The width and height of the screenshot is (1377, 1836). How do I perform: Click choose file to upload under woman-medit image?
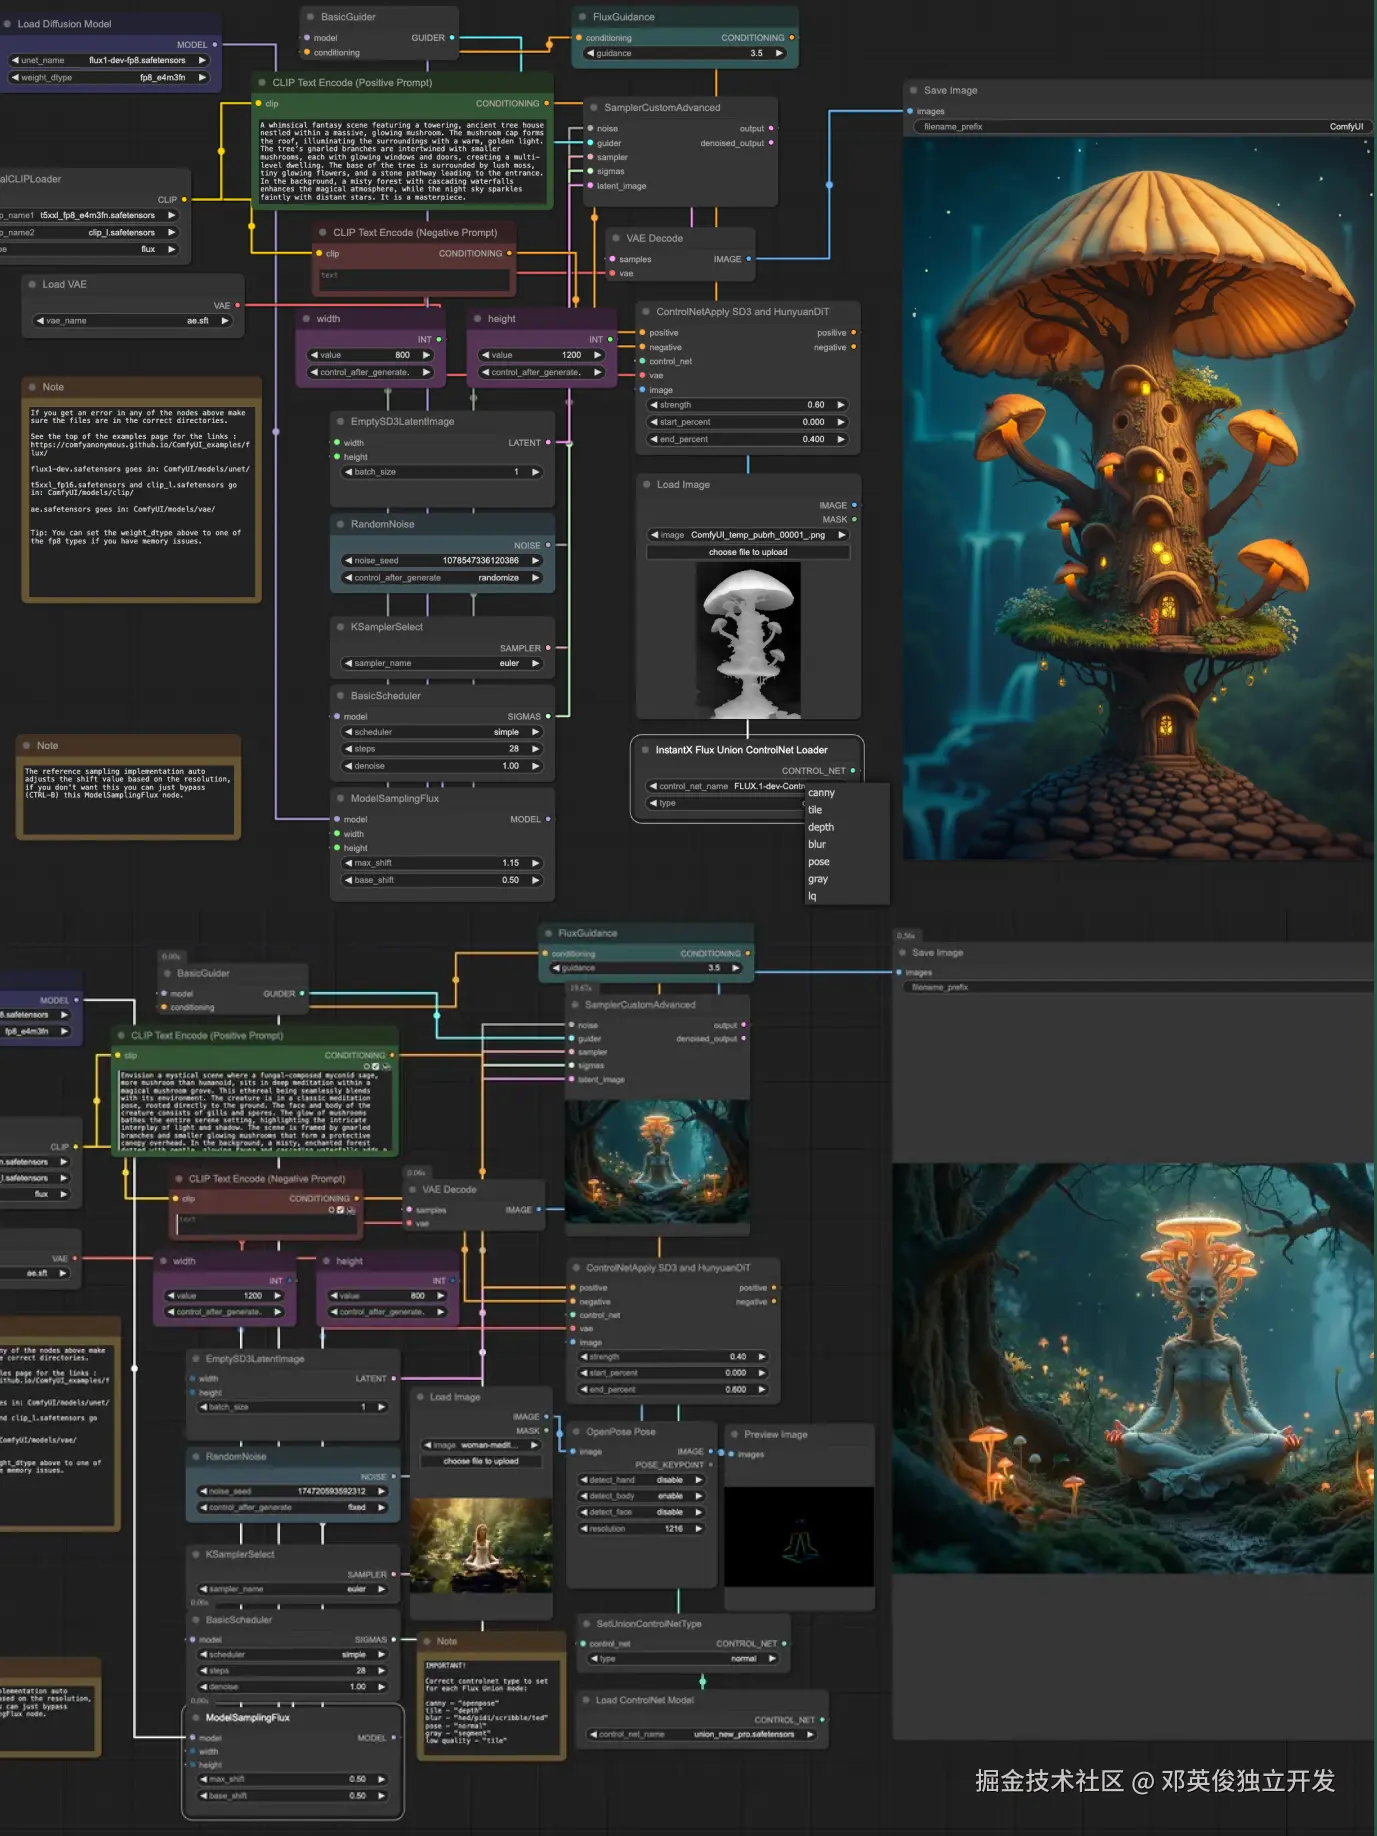coord(481,1461)
